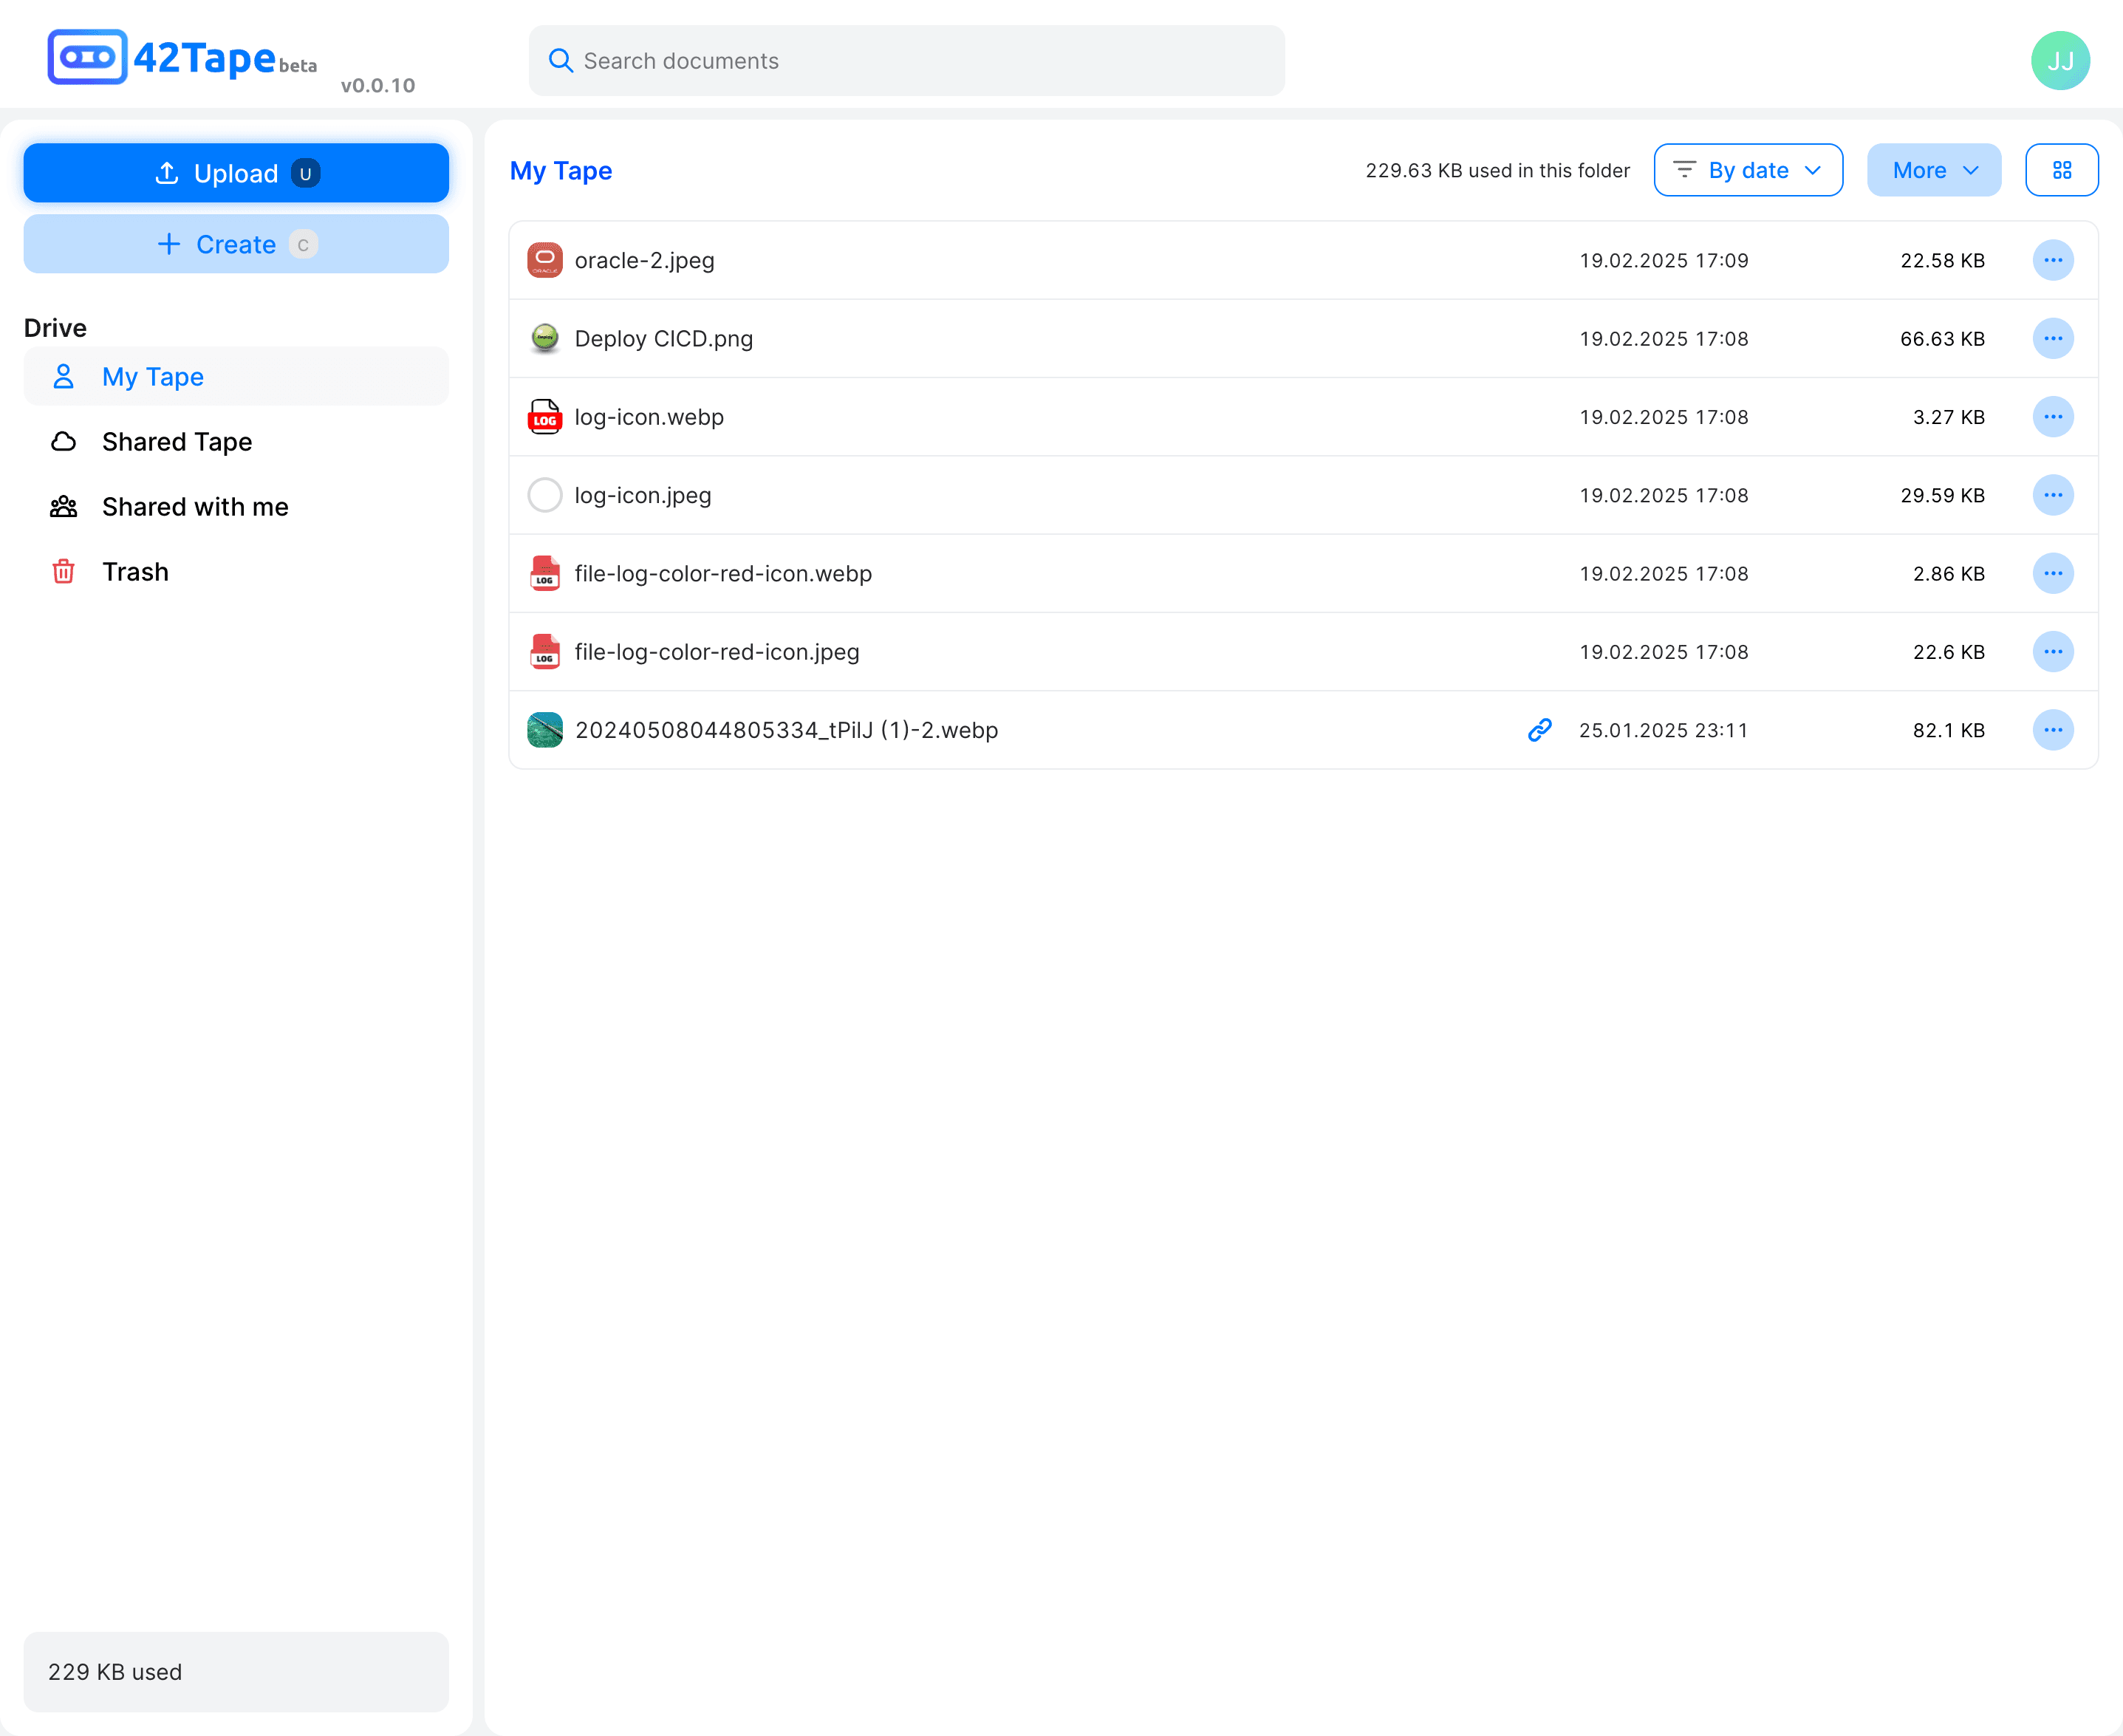Expand the More dropdown
2123x1736 pixels.
tap(1933, 170)
